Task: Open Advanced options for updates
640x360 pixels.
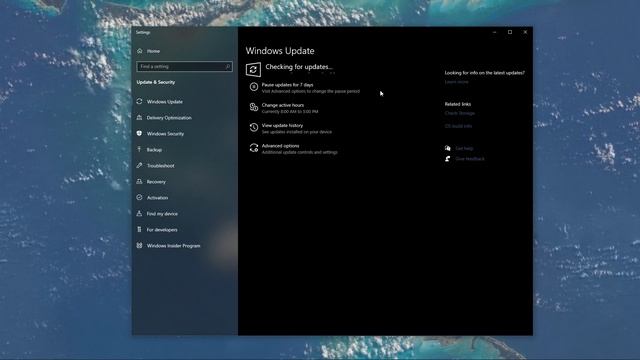Action: [293, 149]
